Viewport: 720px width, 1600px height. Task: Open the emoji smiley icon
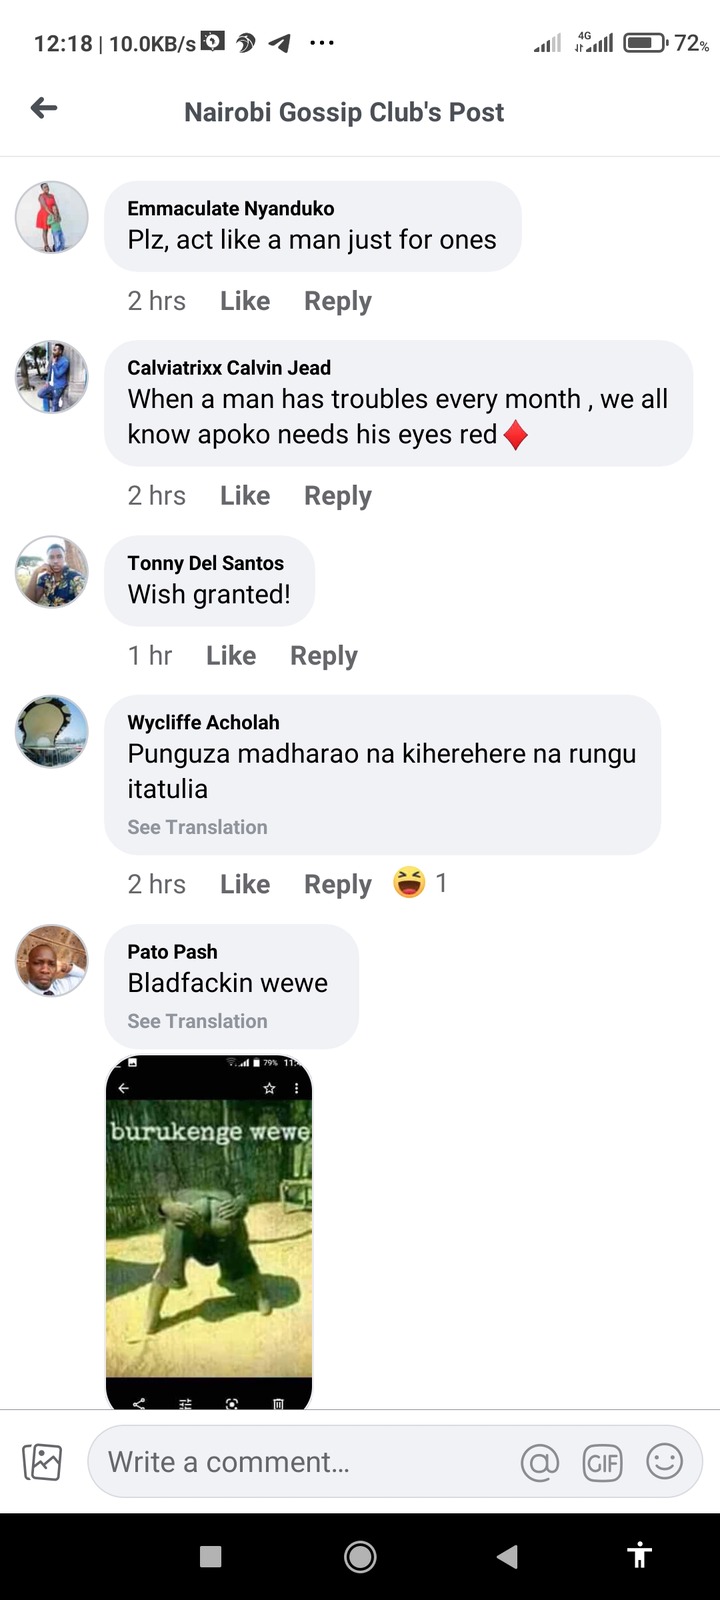tap(664, 1462)
